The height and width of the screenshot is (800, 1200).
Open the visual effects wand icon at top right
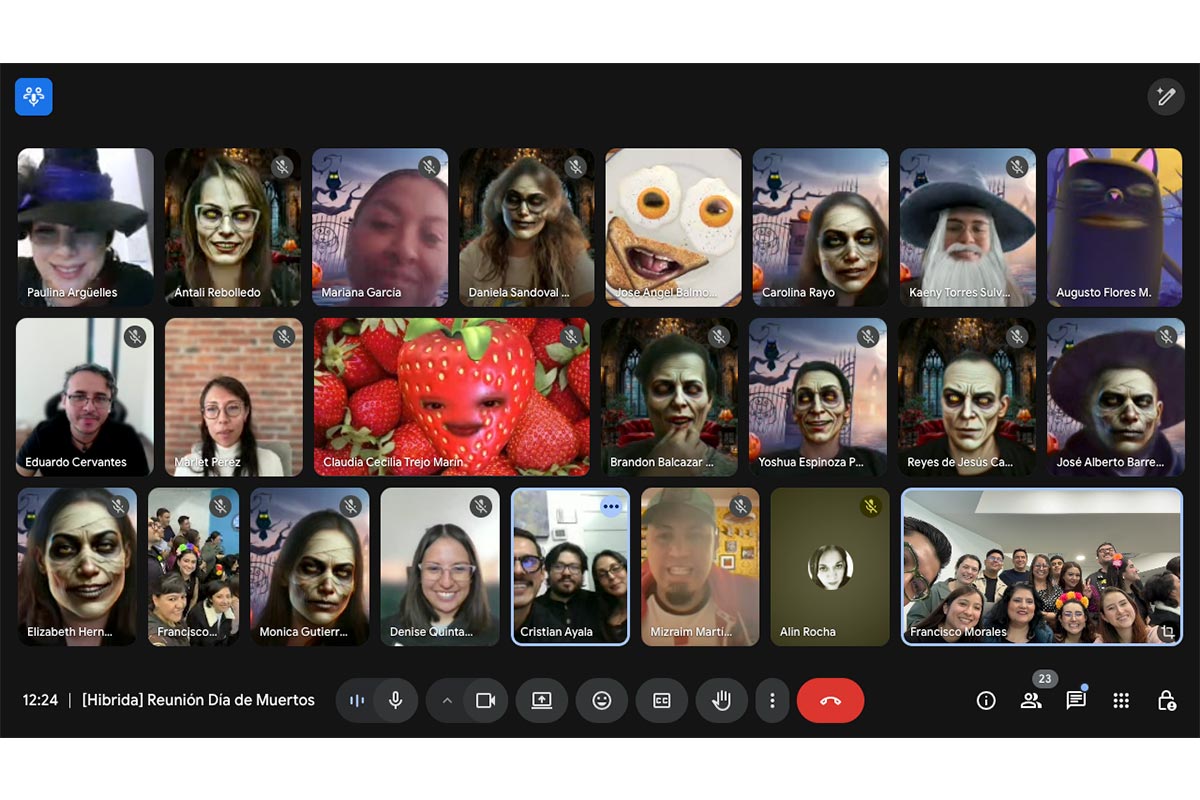[x=1165, y=96]
